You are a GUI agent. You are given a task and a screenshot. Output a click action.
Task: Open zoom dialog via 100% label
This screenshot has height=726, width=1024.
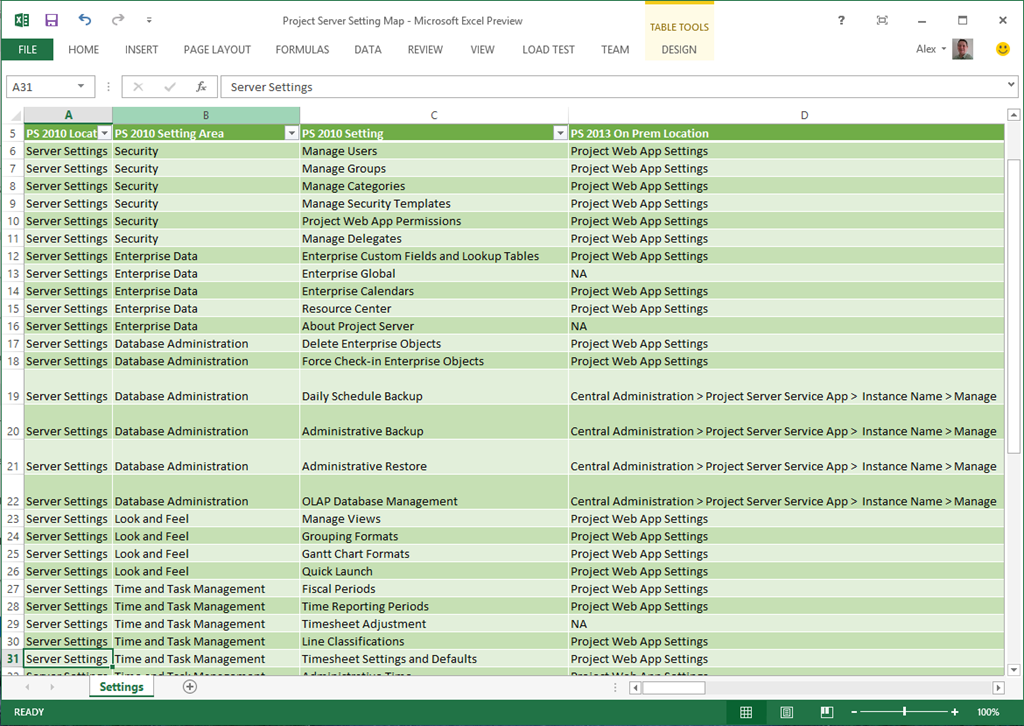988,712
